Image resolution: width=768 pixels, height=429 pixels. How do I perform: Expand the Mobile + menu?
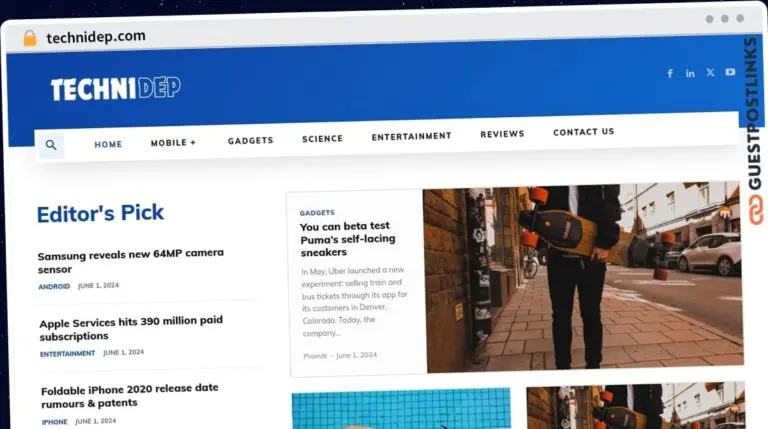click(x=173, y=143)
